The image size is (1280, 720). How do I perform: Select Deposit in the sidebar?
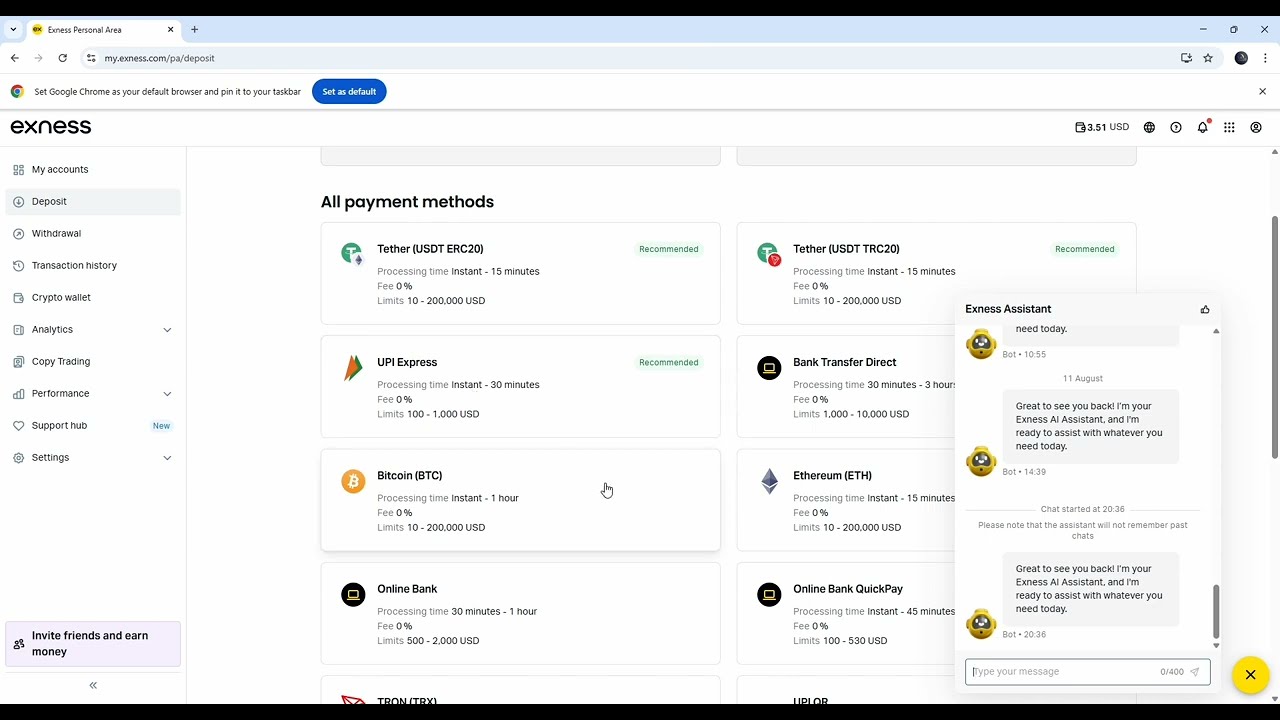pyautogui.click(x=93, y=202)
